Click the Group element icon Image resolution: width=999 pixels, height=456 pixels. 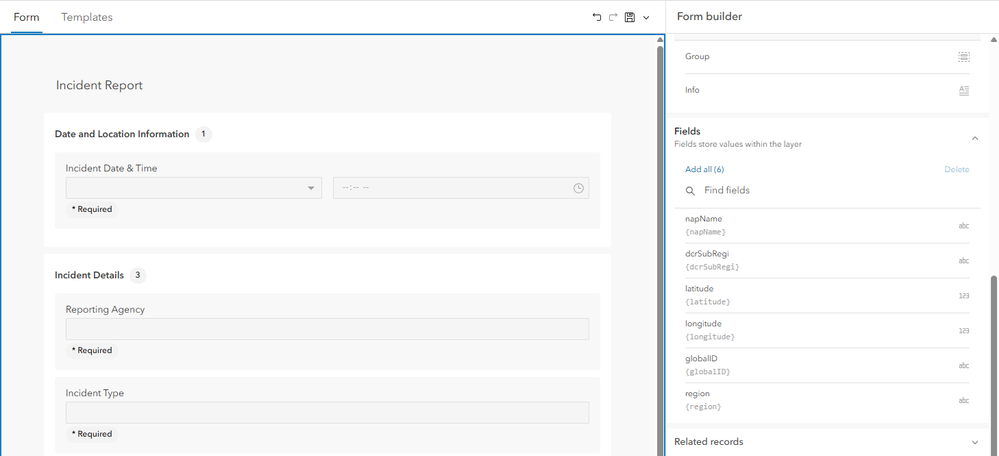[x=964, y=57]
